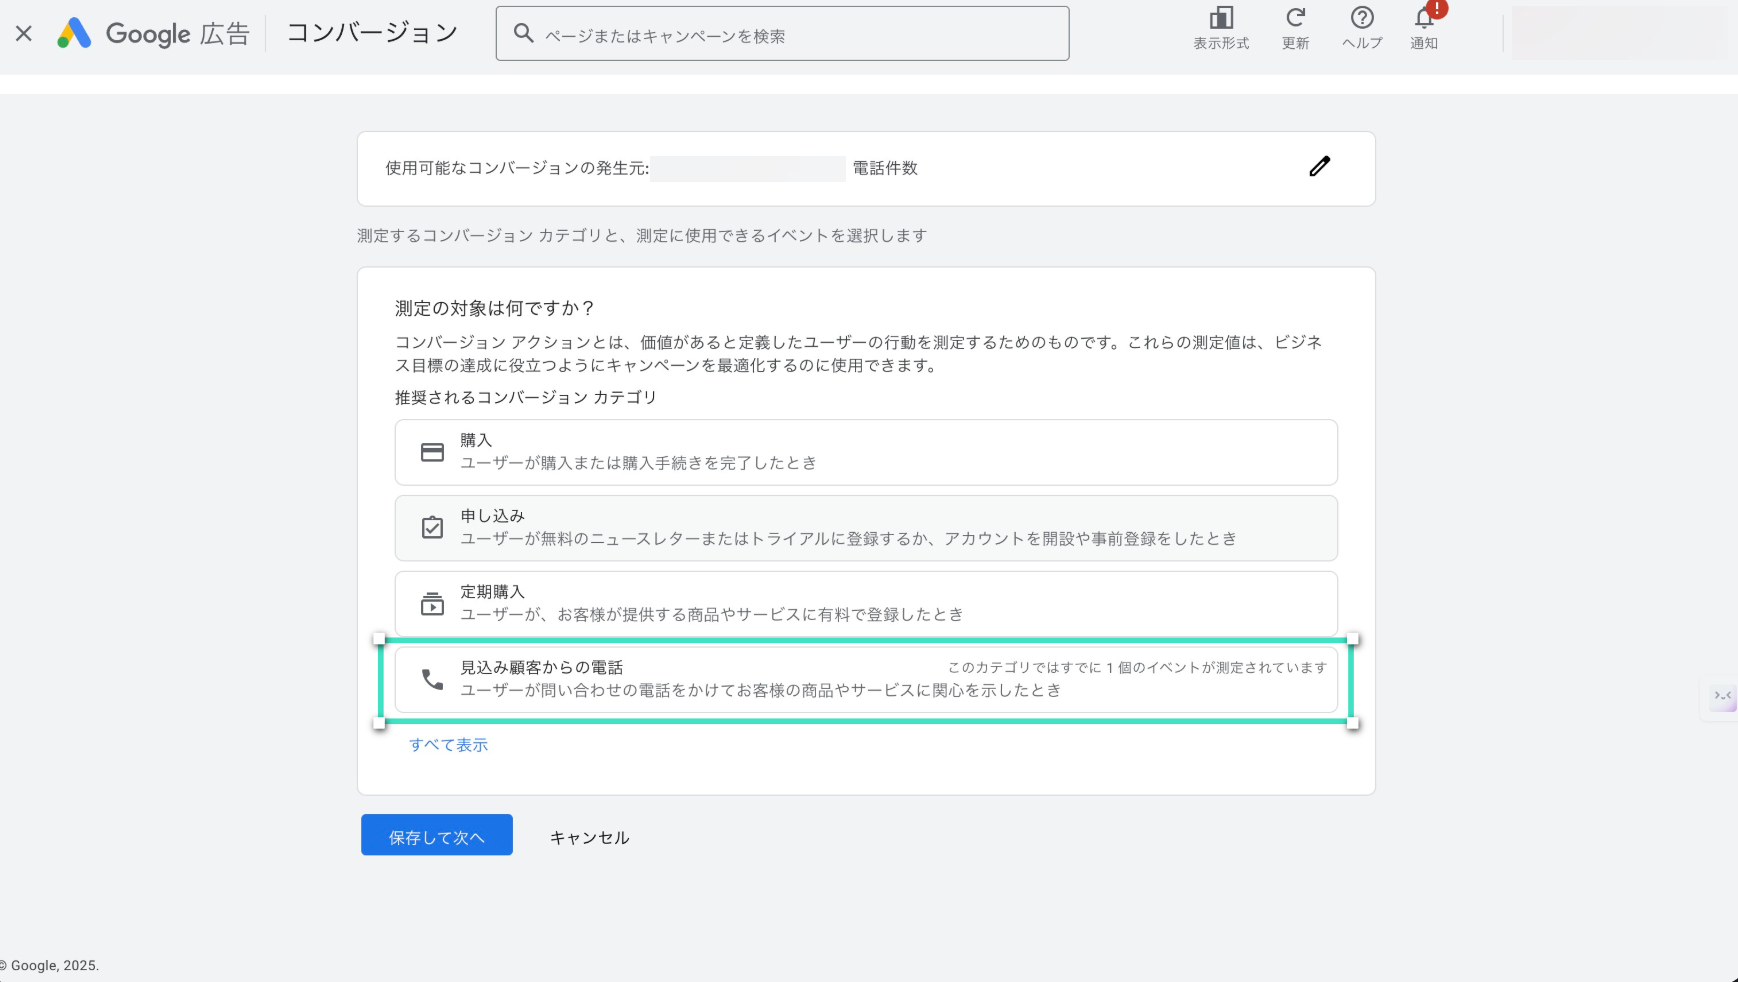Open the 通知 notifications bell
The height and width of the screenshot is (982, 1738).
[1424, 19]
